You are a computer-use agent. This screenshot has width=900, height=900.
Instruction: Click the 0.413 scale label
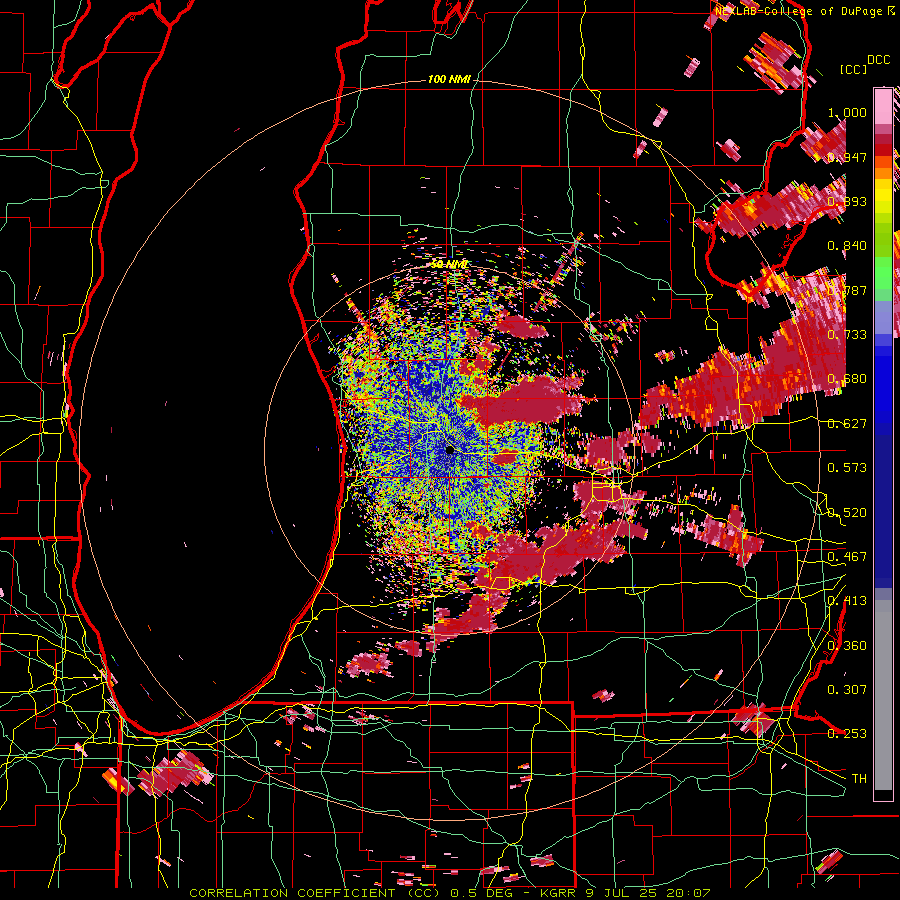tap(847, 600)
